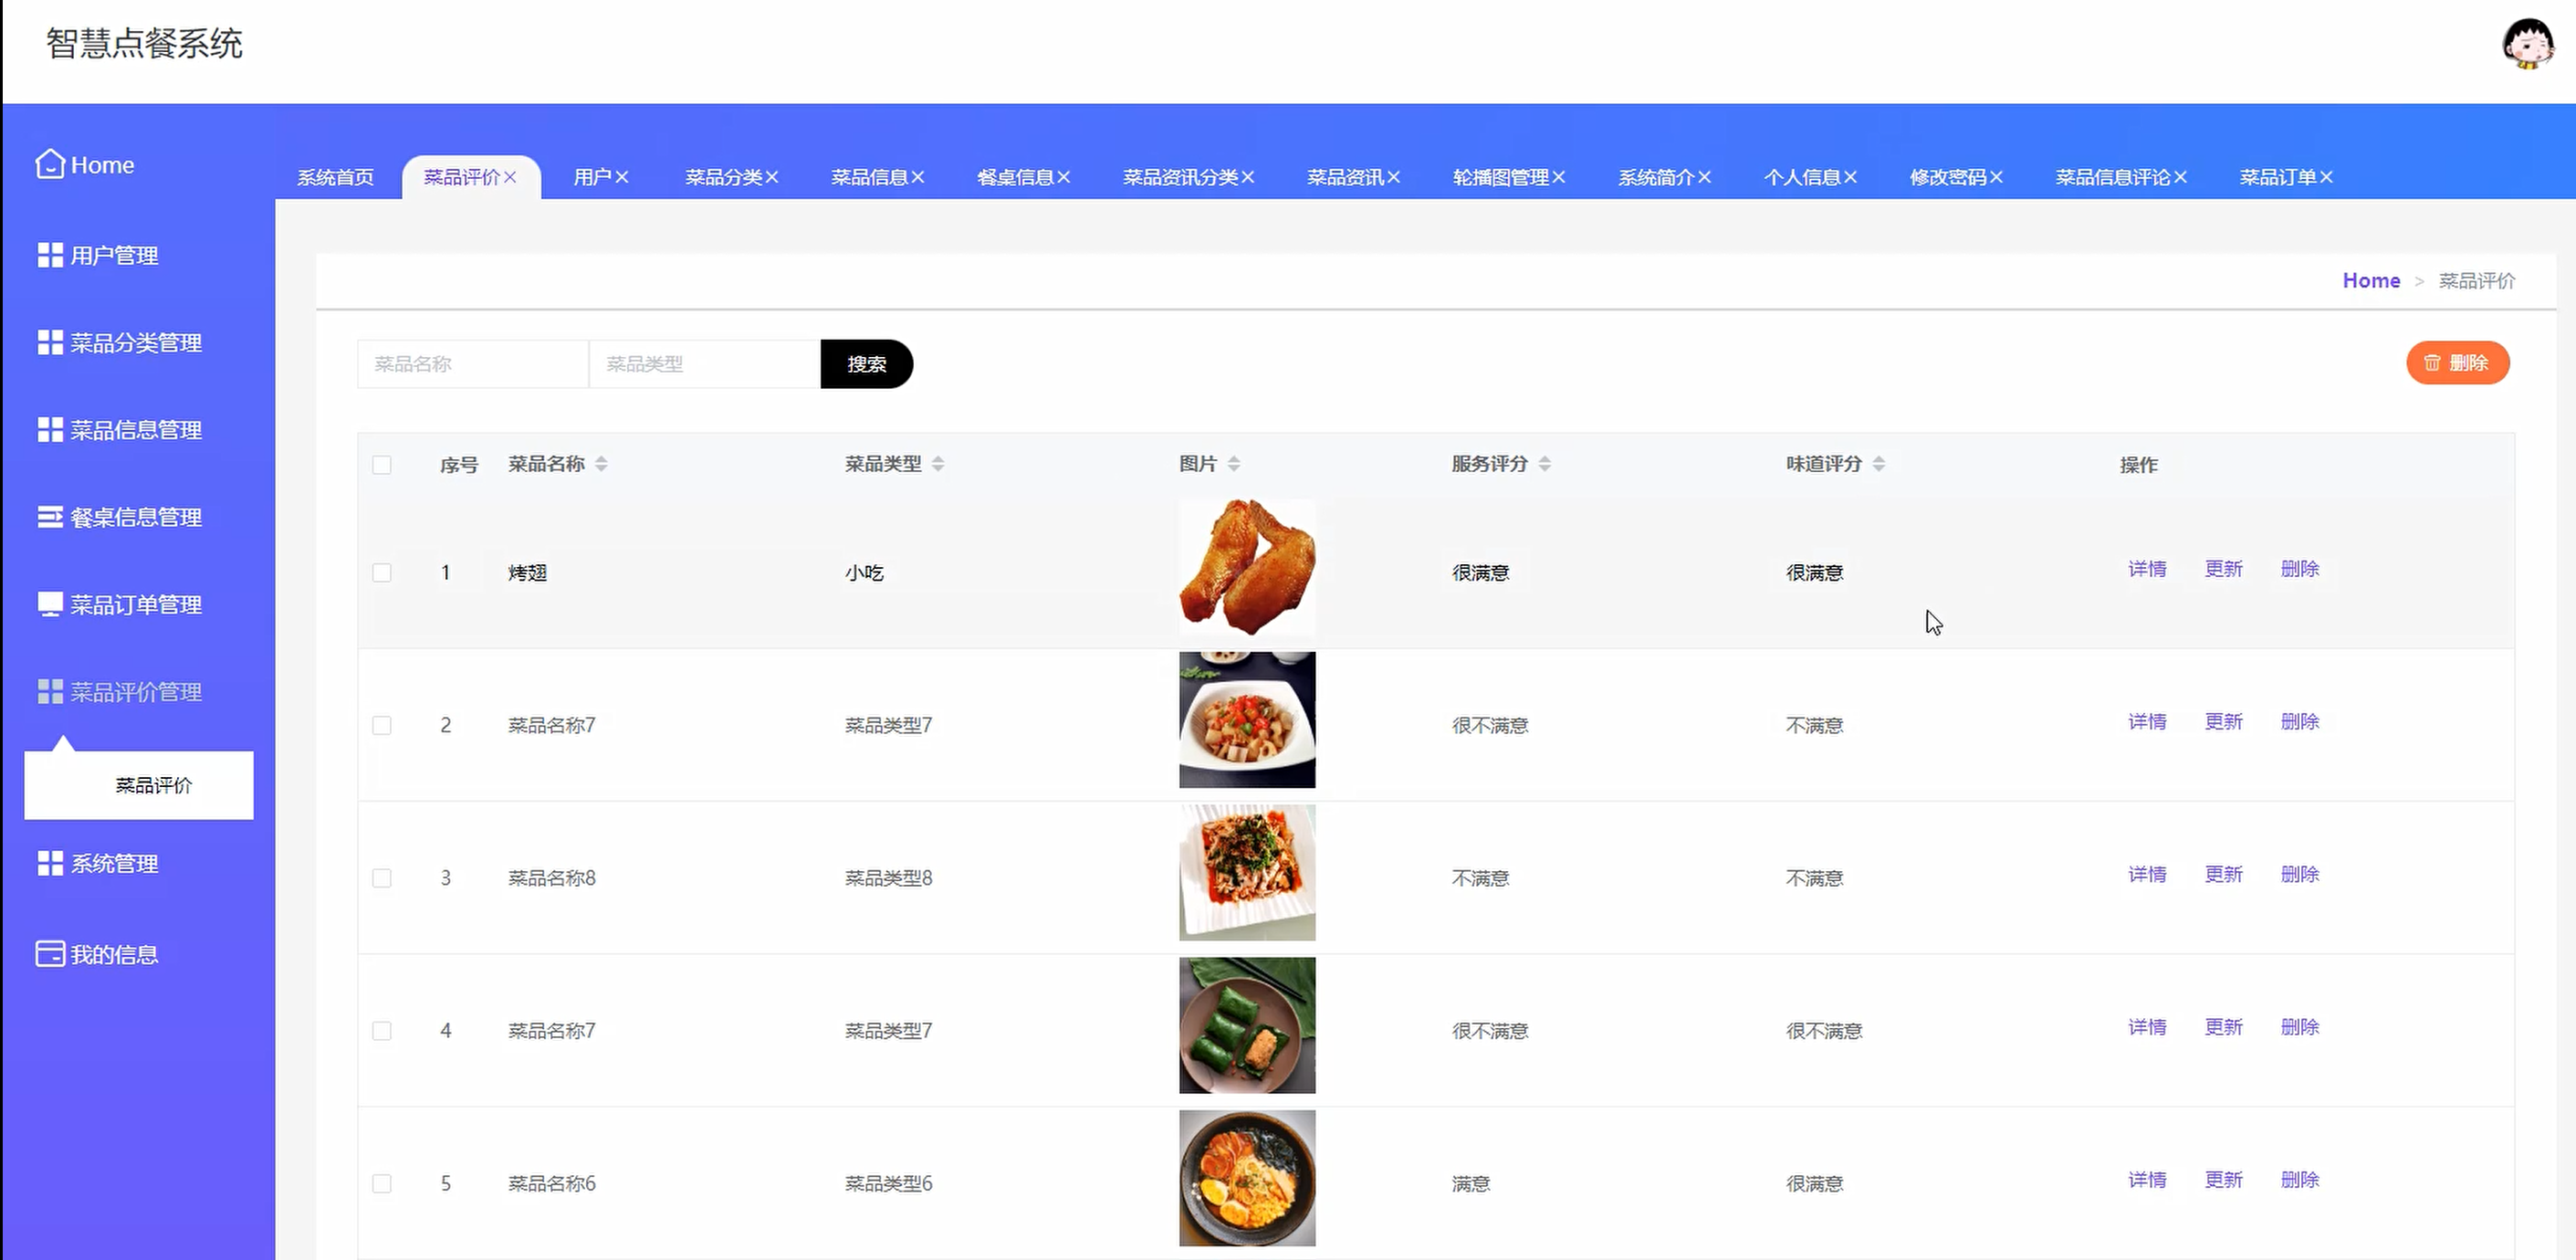Sort by 菜品类型 column arrows
This screenshot has height=1260, width=2576.
(938, 464)
